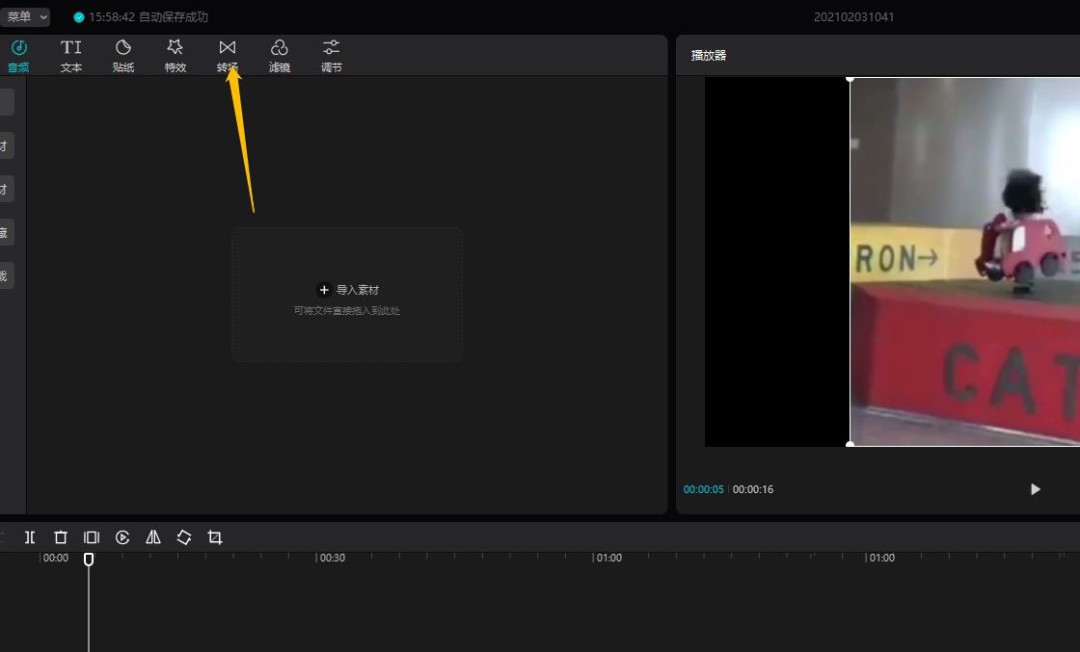
Task: Click the 导入素材 import button
Action: click(347, 290)
